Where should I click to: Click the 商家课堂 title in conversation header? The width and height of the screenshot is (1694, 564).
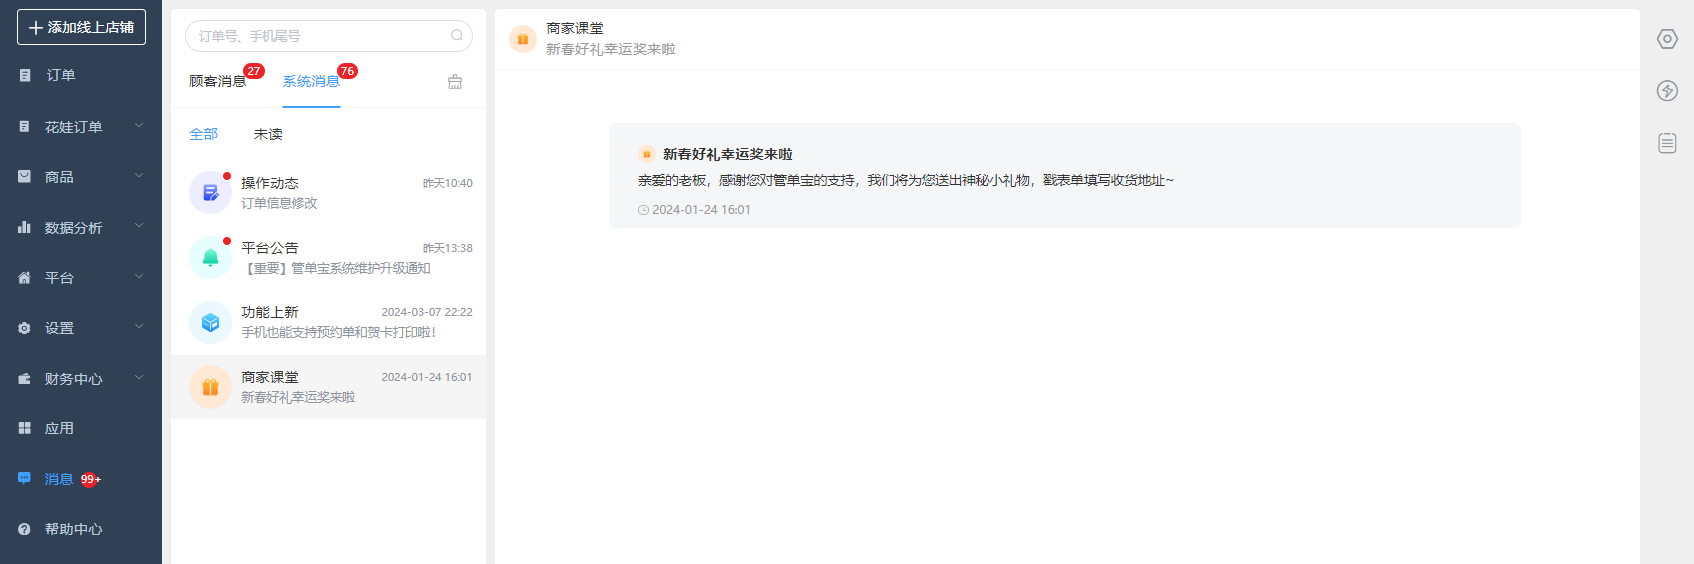point(575,29)
